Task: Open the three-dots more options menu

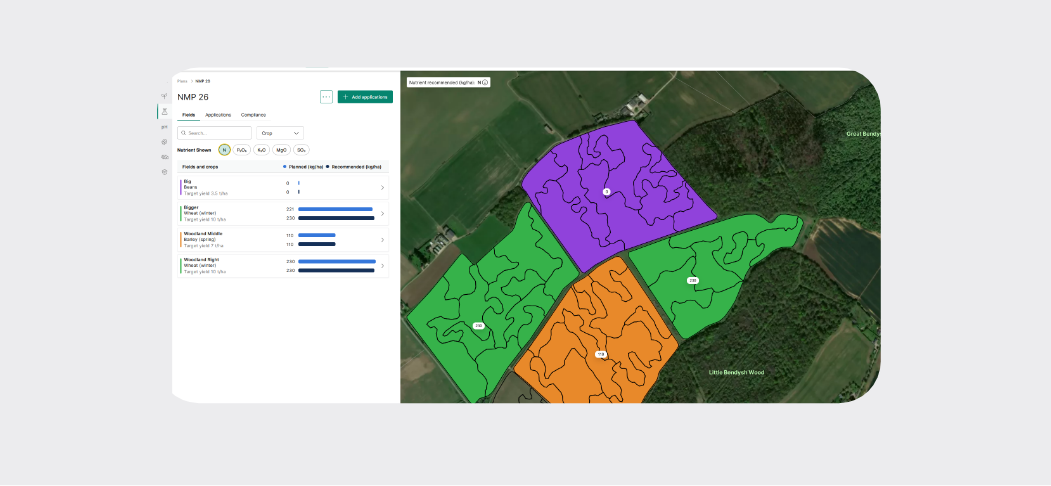Action: (x=326, y=97)
